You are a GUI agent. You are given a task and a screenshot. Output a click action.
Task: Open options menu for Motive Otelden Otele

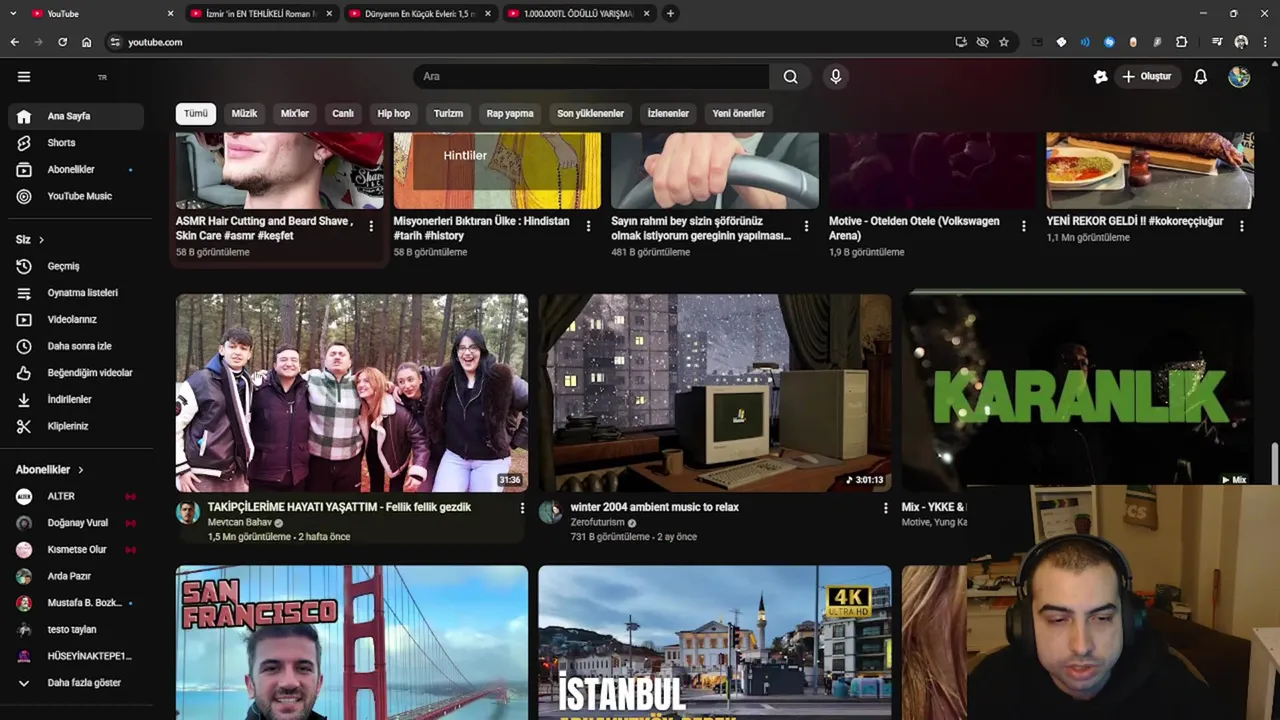pyautogui.click(x=1023, y=227)
